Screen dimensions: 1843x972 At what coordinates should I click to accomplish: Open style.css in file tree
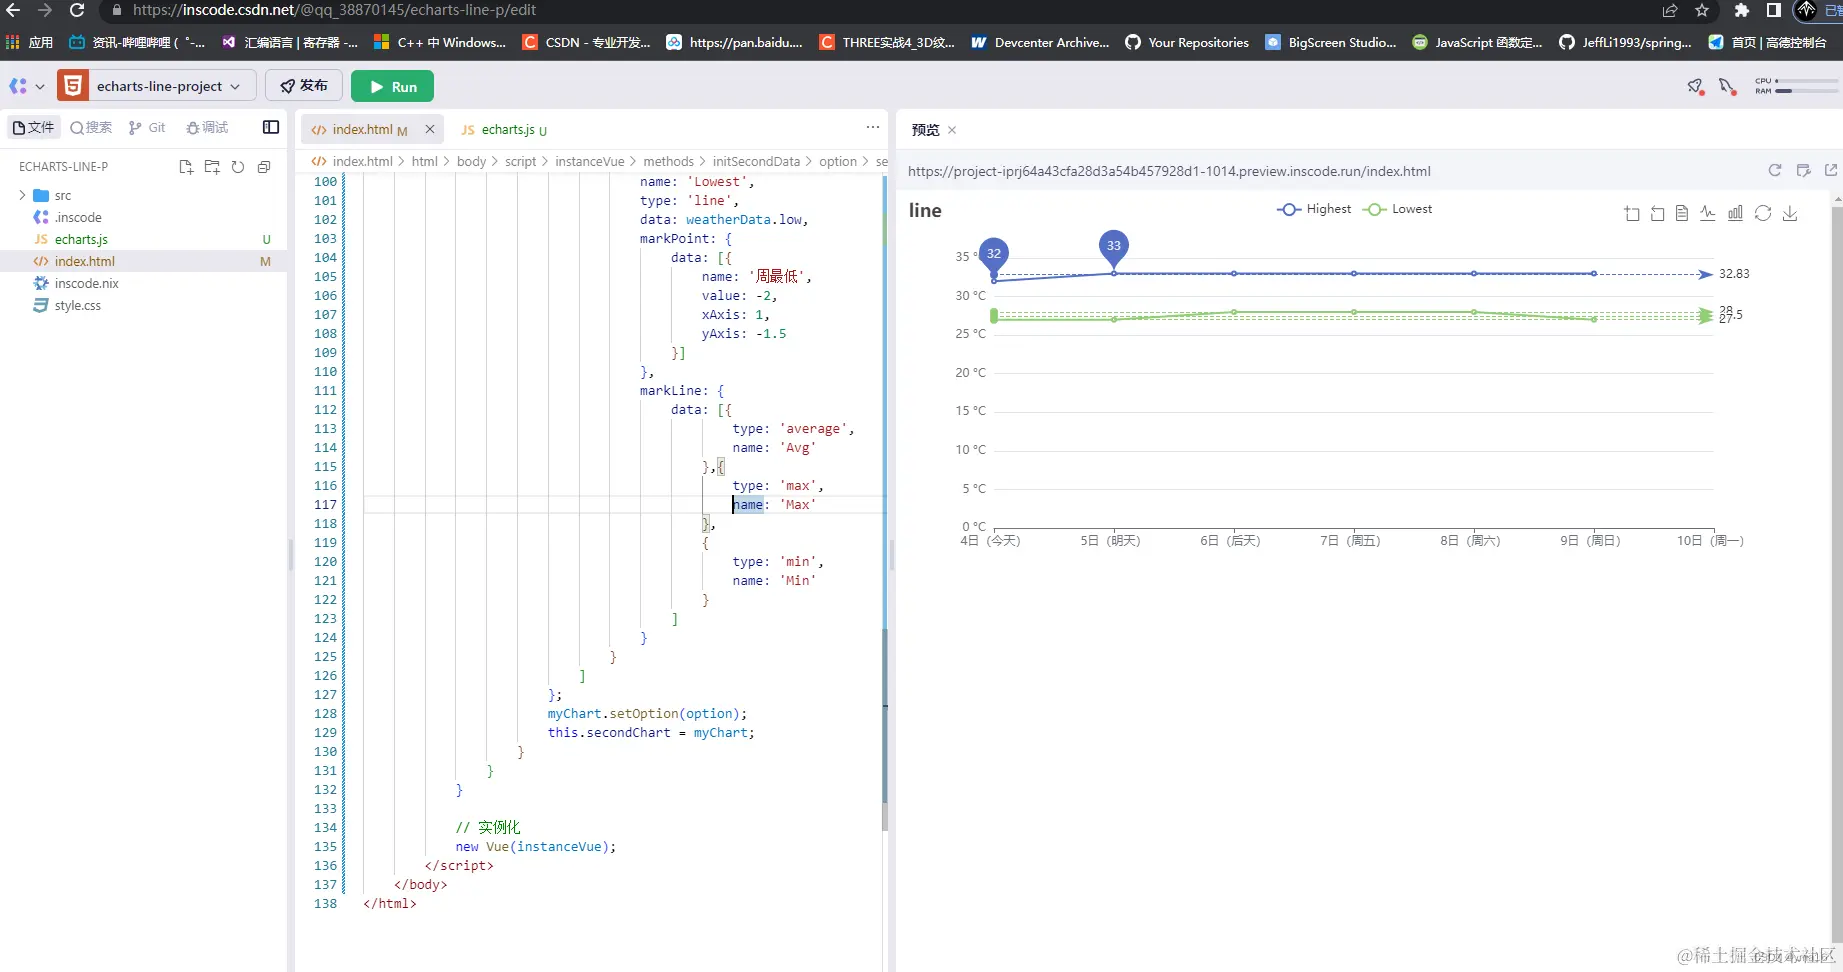78,305
